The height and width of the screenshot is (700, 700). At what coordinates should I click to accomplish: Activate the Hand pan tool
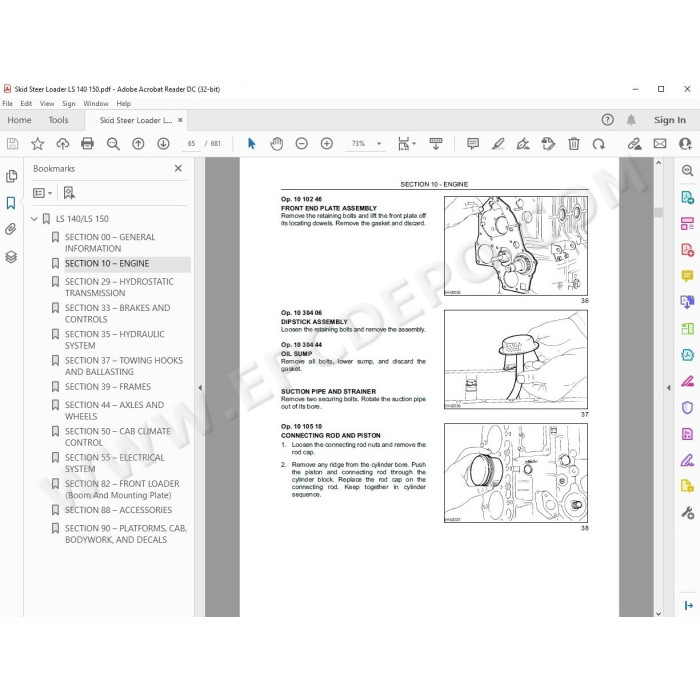pos(277,143)
